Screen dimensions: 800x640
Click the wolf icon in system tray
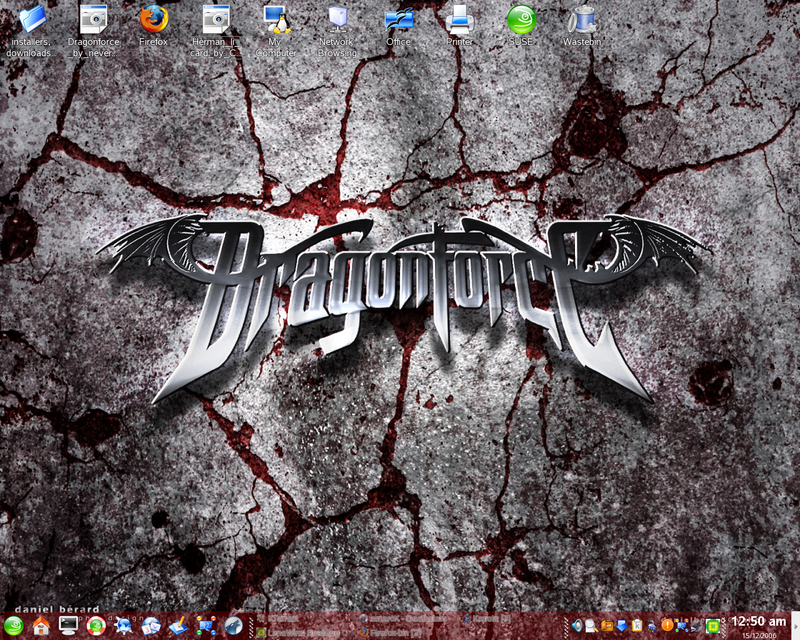point(697,625)
